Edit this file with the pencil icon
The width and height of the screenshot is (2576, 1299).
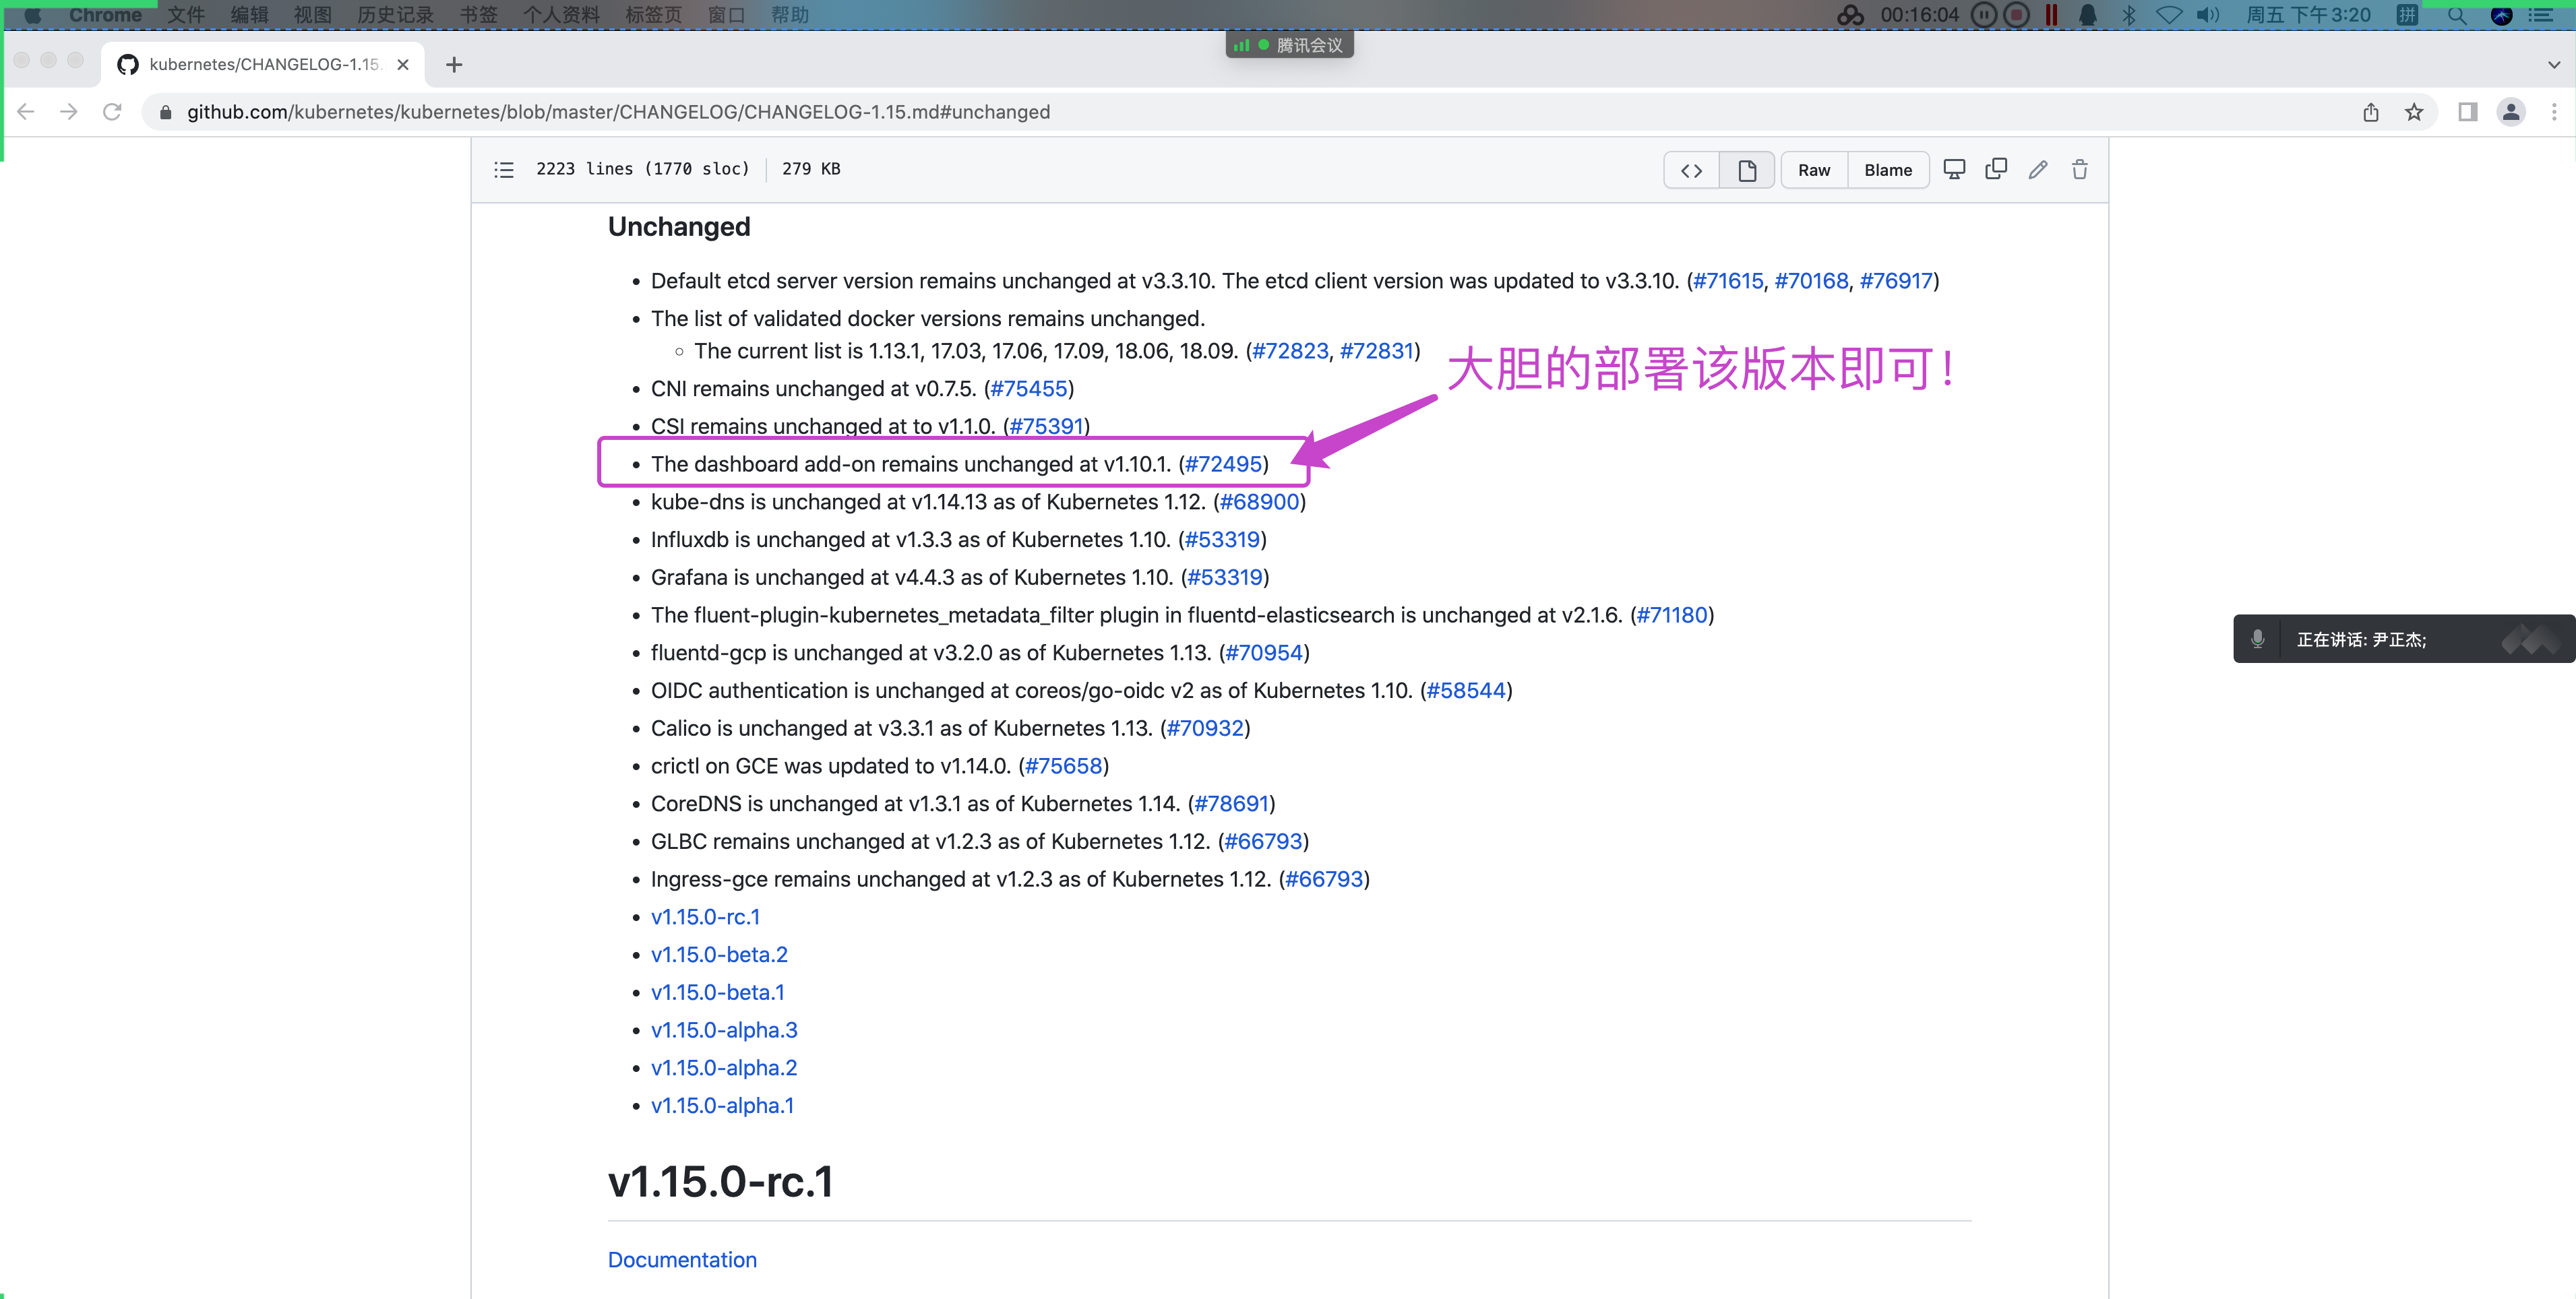(2037, 169)
